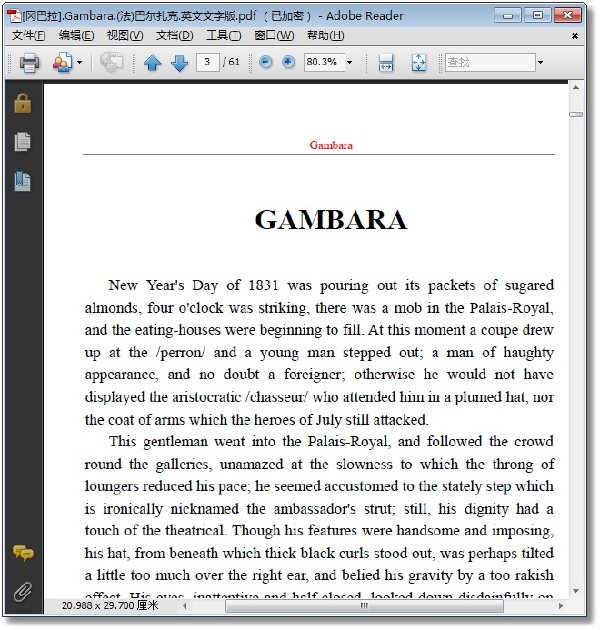This screenshot has width=600, height=630.
Task: Click the page number field showing 3
Action: click(x=207, y=62)
